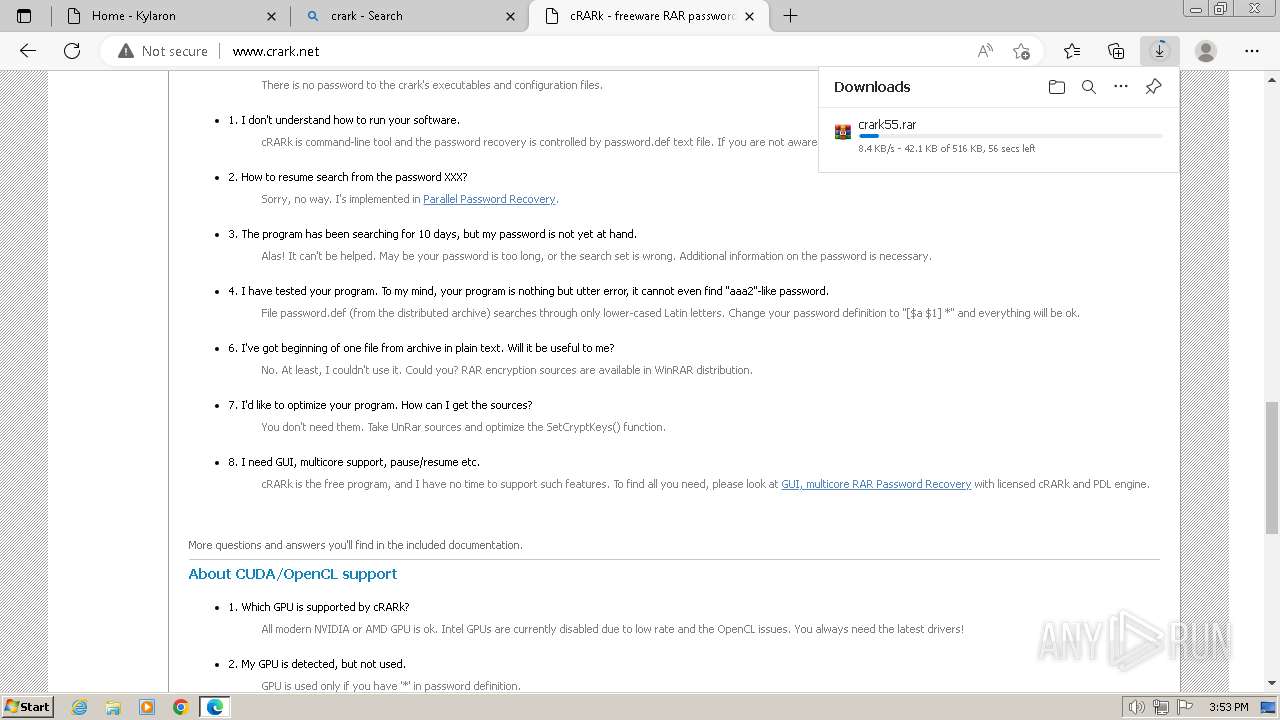1280x720 pixels.
Task: Click '7. I'd like to optimize your program'
Action: [380, 405]
